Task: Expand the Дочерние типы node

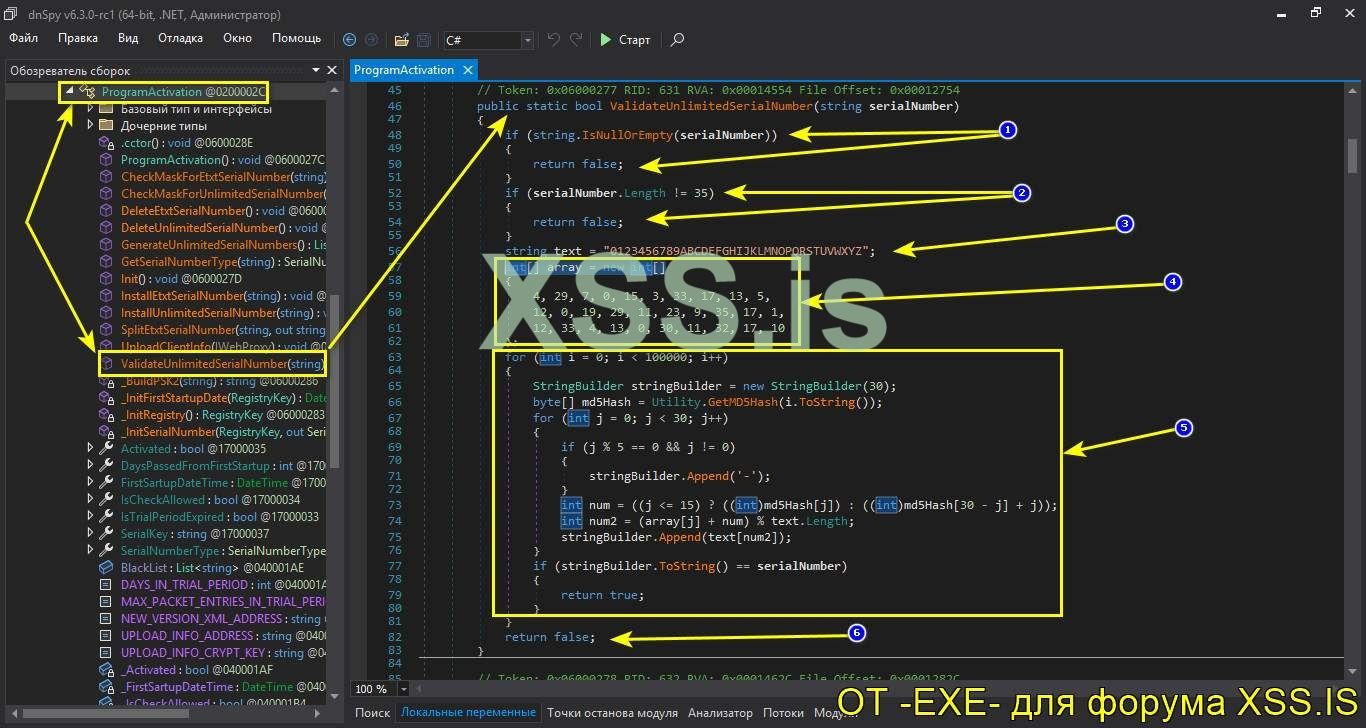Action: pos(90,126)
